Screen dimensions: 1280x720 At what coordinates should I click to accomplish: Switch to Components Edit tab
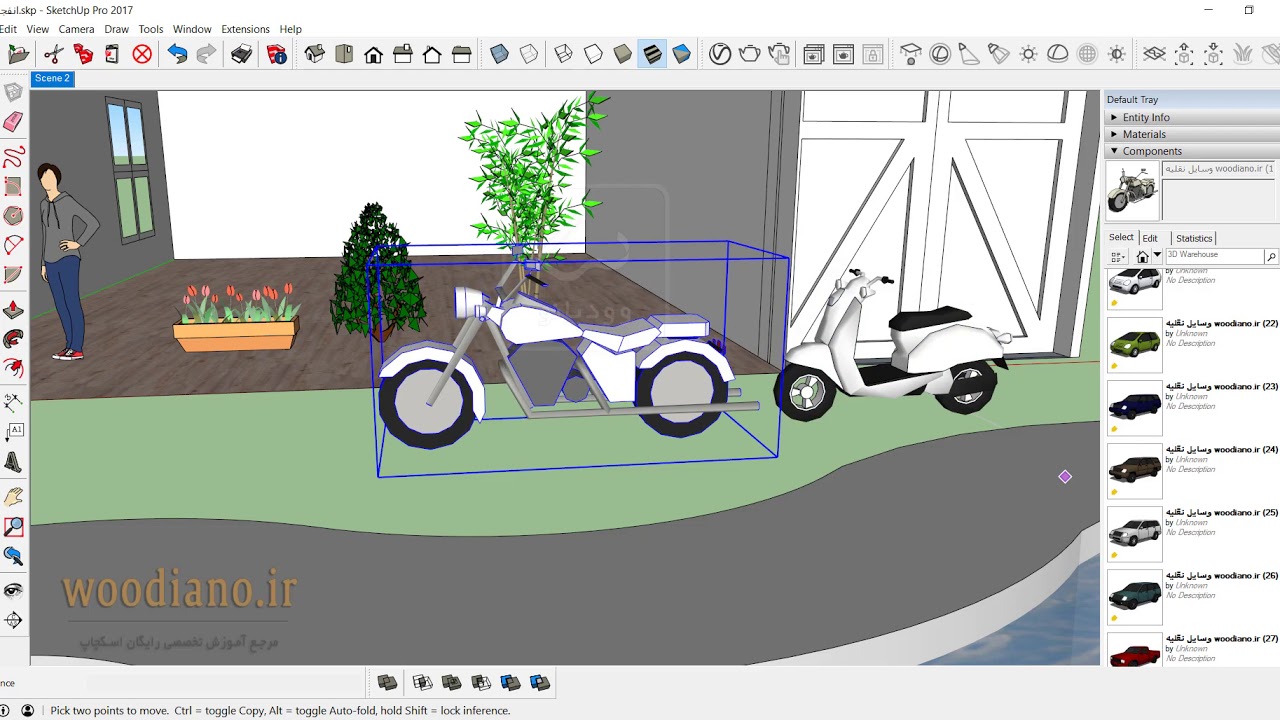pyautogui.click(x=1150, y=238)
